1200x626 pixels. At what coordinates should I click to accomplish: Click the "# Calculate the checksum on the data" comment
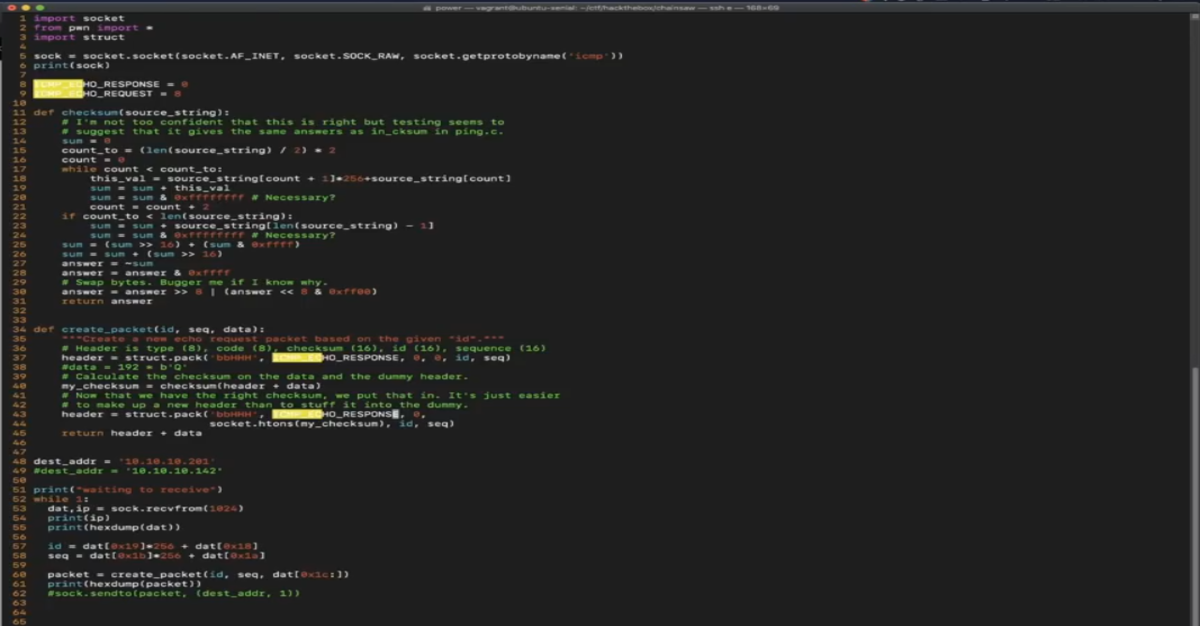coord(265,377)
